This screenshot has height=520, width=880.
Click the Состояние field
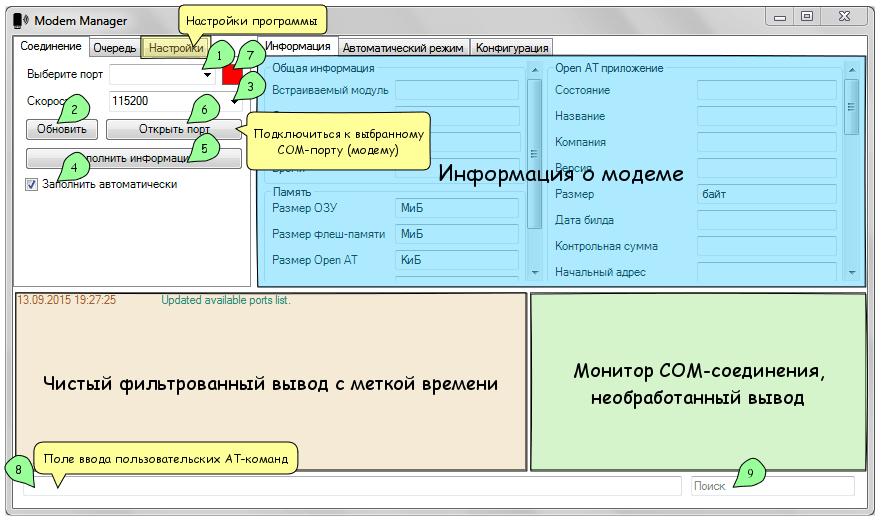[767, 90]
